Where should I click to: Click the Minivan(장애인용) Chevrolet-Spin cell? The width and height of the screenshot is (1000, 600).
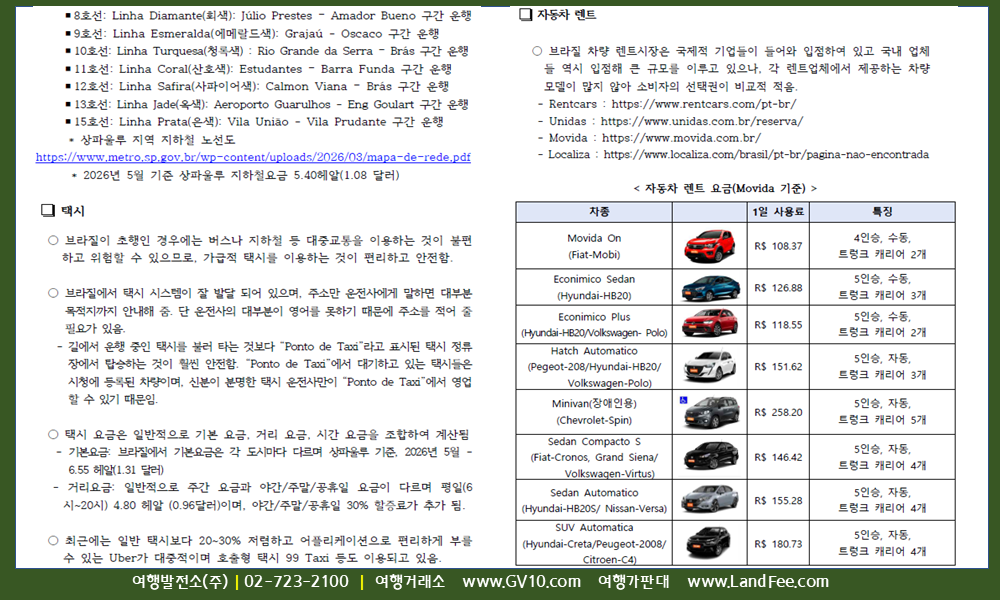click(x=594, y=412)
